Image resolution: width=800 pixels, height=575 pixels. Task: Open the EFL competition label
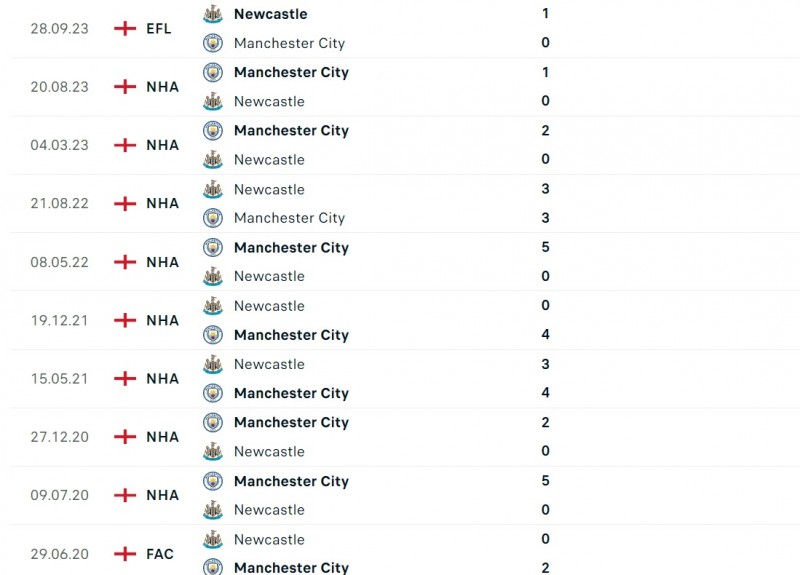(158, 29)
